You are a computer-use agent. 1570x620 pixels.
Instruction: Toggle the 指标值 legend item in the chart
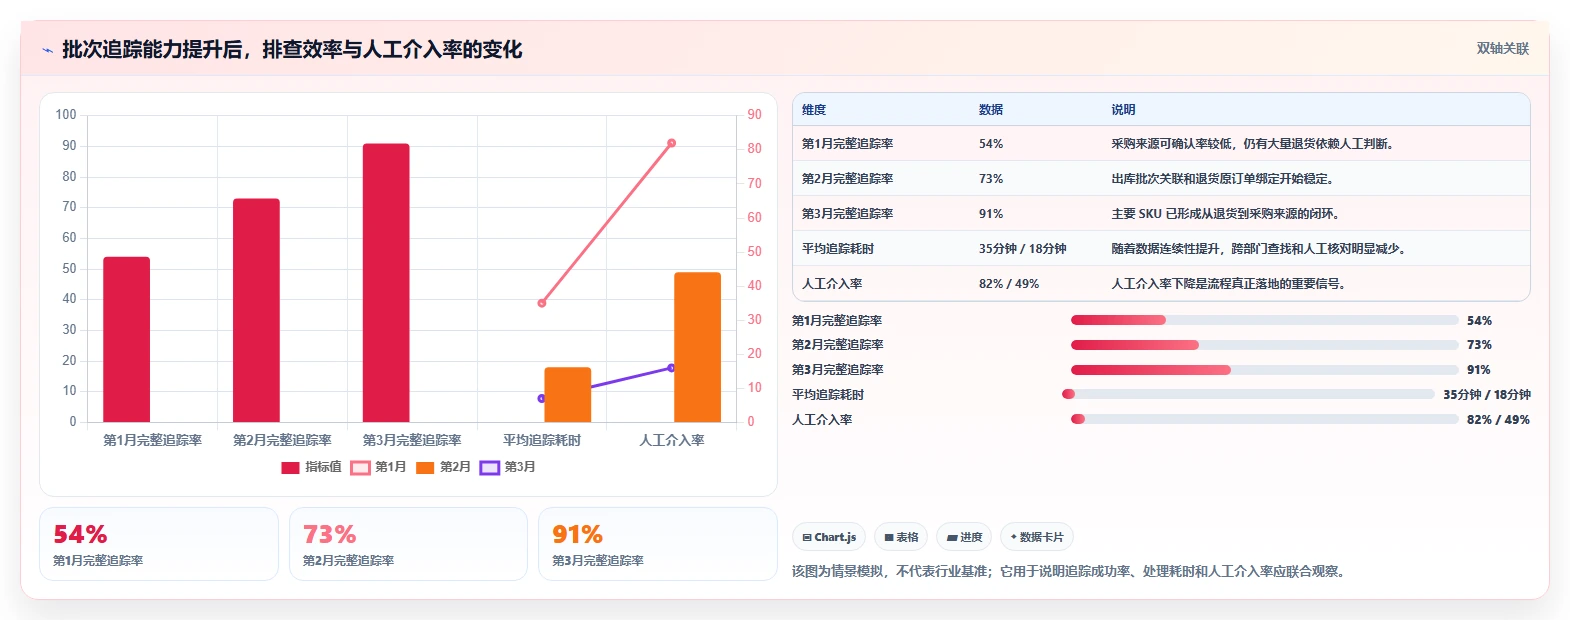[x=311, y=467]
